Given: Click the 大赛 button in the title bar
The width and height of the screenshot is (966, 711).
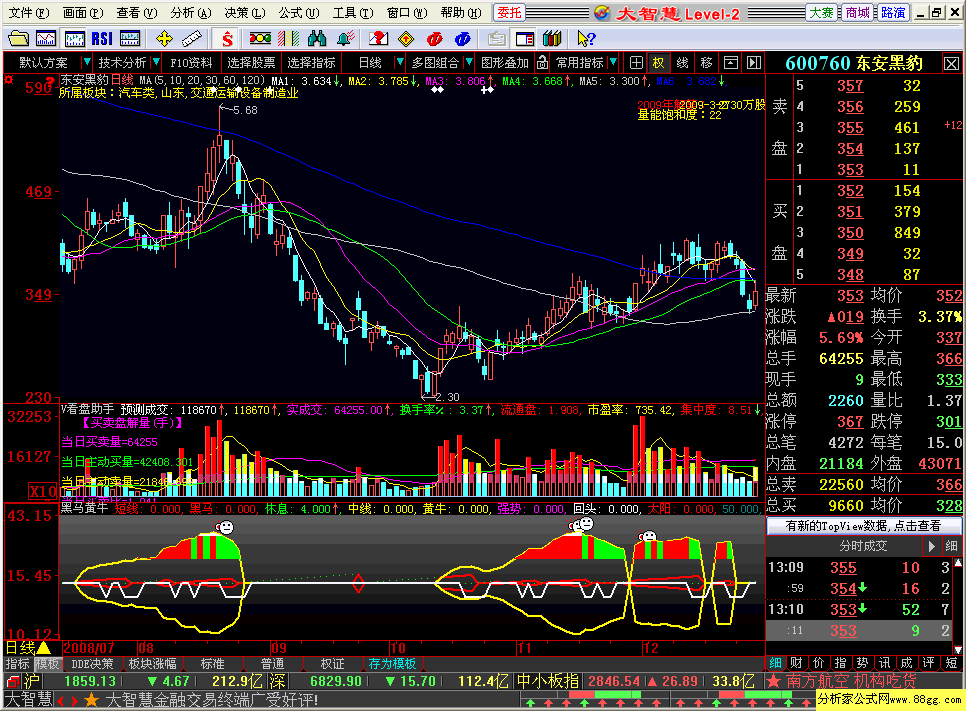Looking at the screenshot, I should pos(821,13).
